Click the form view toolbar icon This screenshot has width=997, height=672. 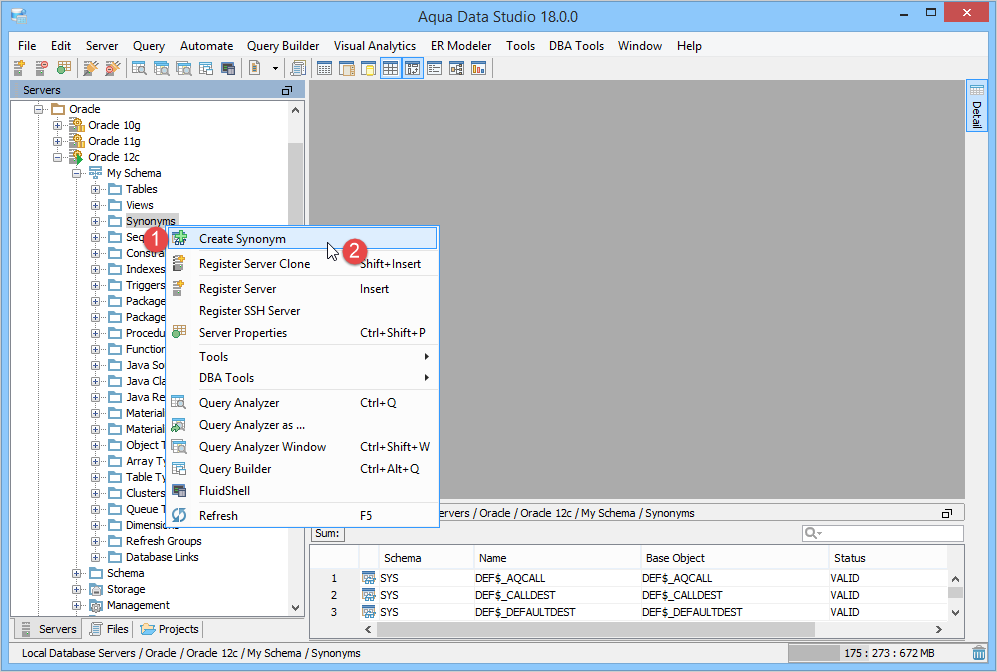pyautogui.click(x=435, y=68)
